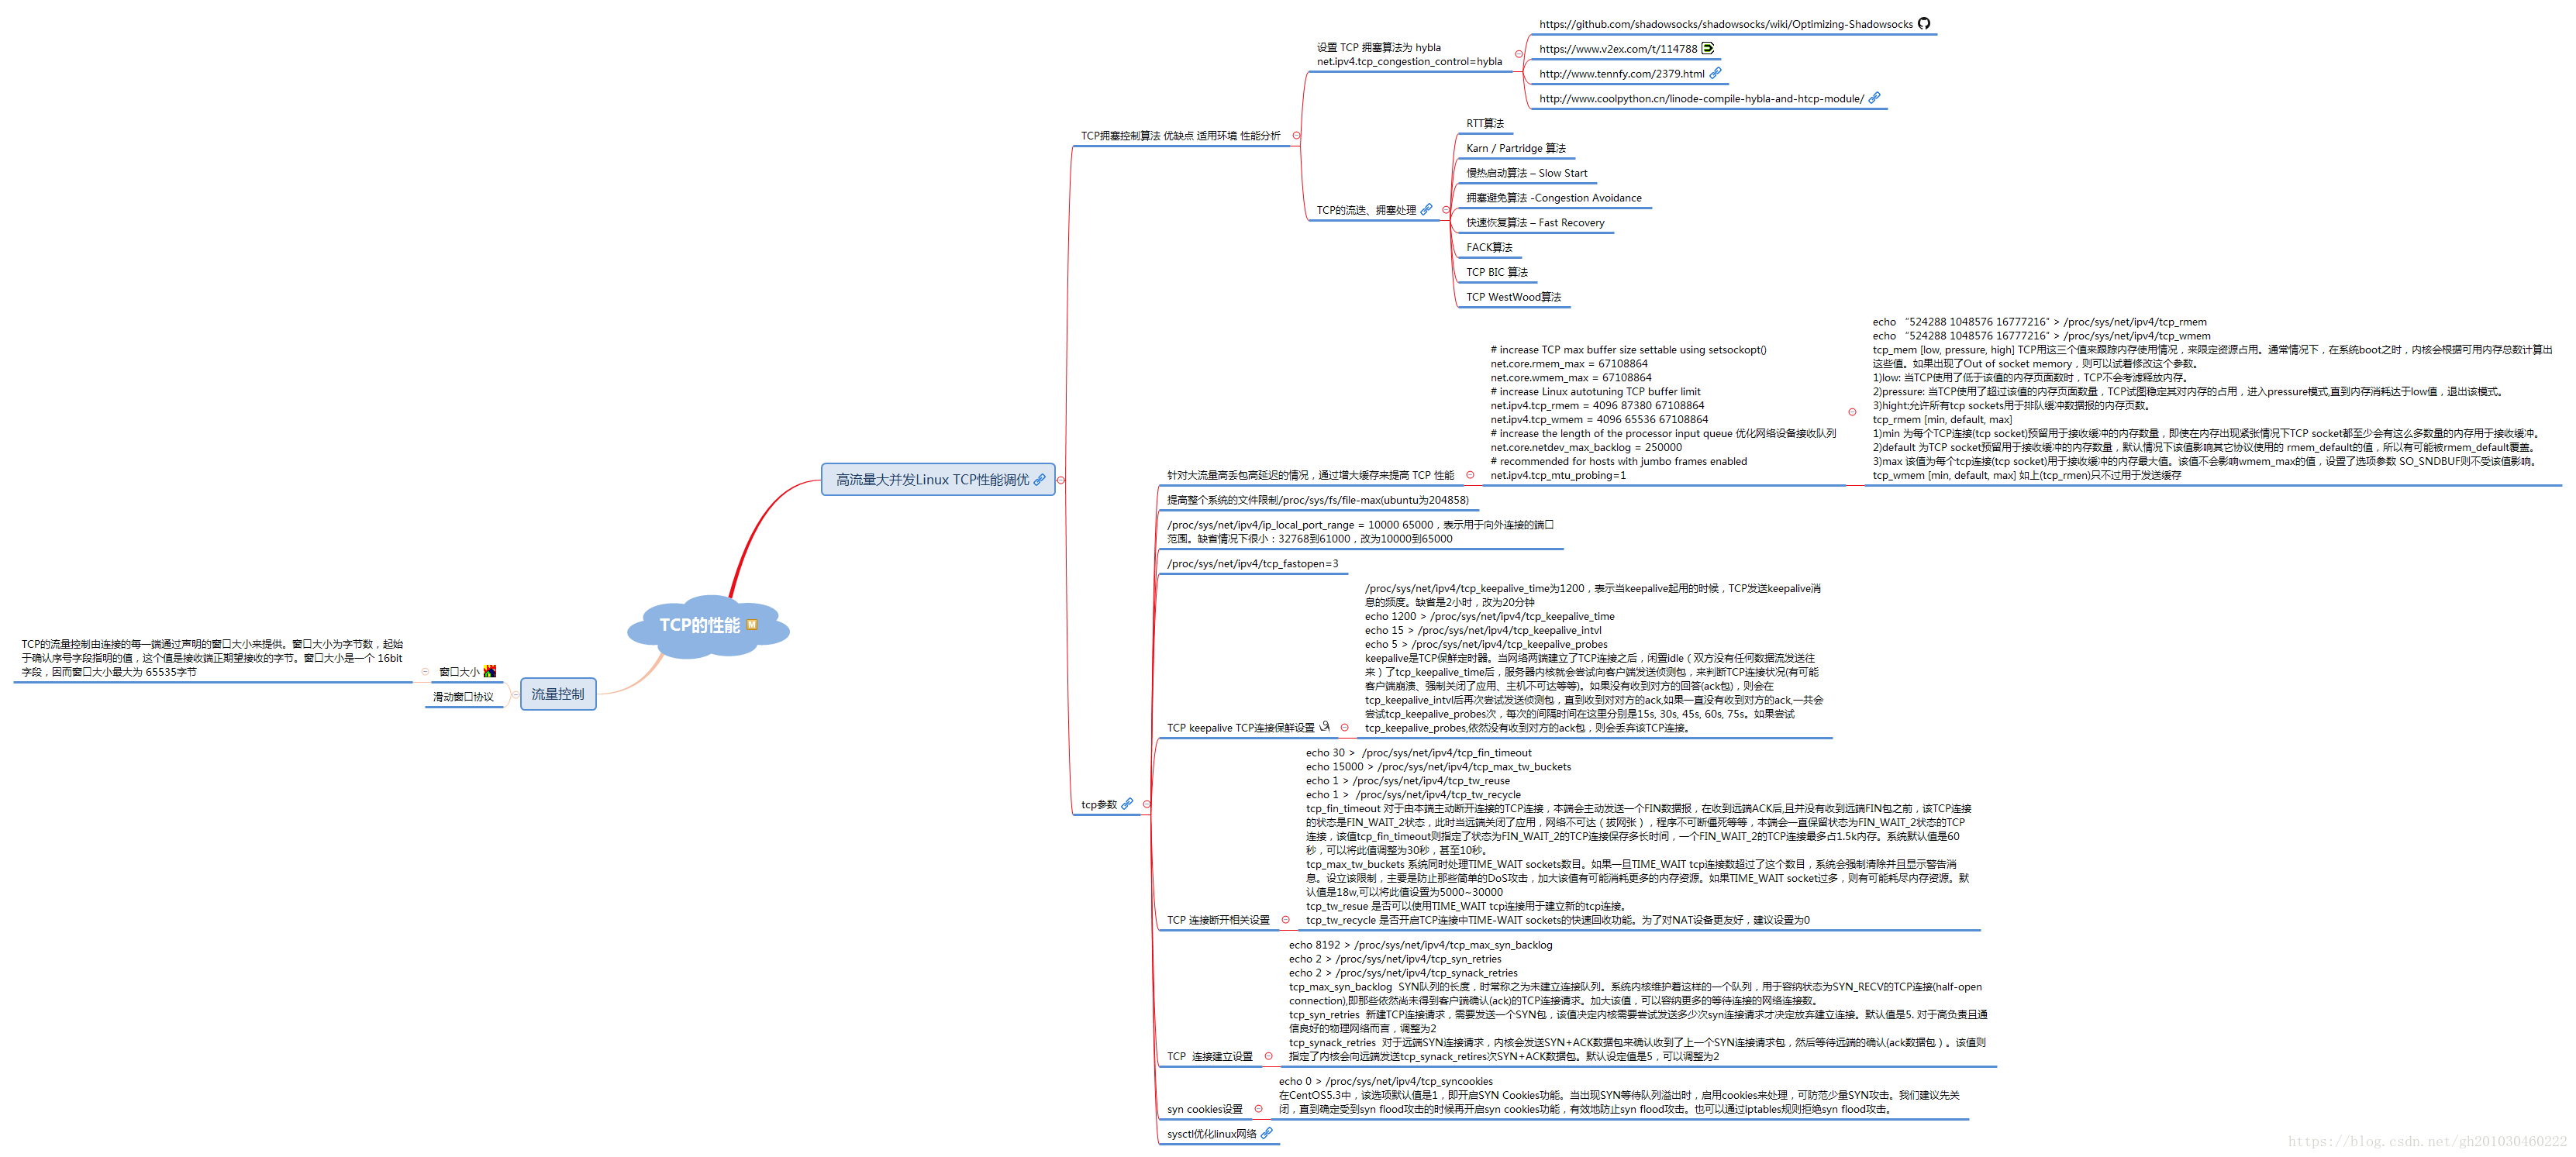This screenshot has width=2576, height=1157.
Task: Click the icon after TCP keepalive TCP连接保鲜设置
Action: coord(1325,727)
